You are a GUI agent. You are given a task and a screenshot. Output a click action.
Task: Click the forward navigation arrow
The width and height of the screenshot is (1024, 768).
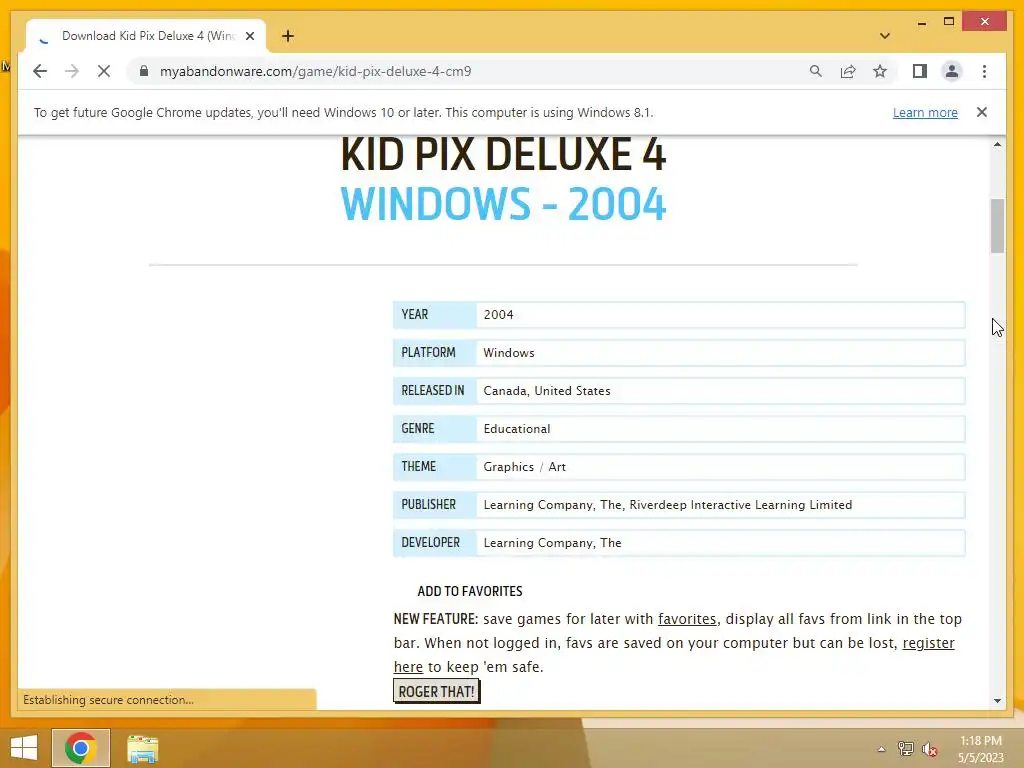pos(72,71)
